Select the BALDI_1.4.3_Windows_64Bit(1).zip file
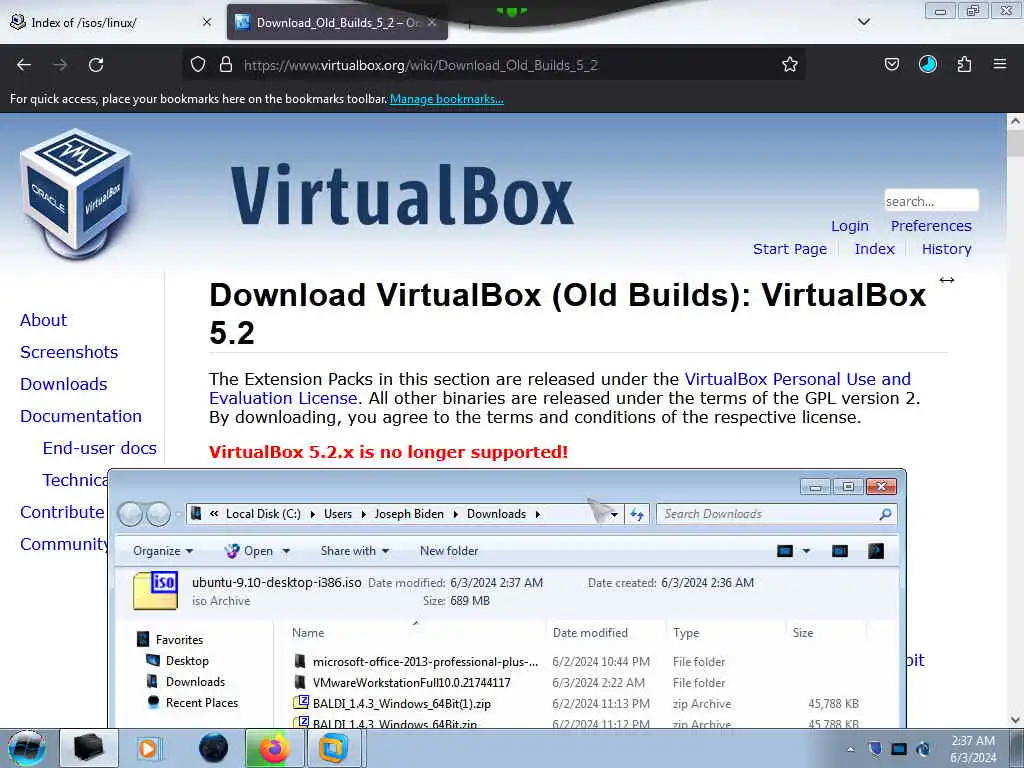 pyautogui.click(x=402, y=703)
